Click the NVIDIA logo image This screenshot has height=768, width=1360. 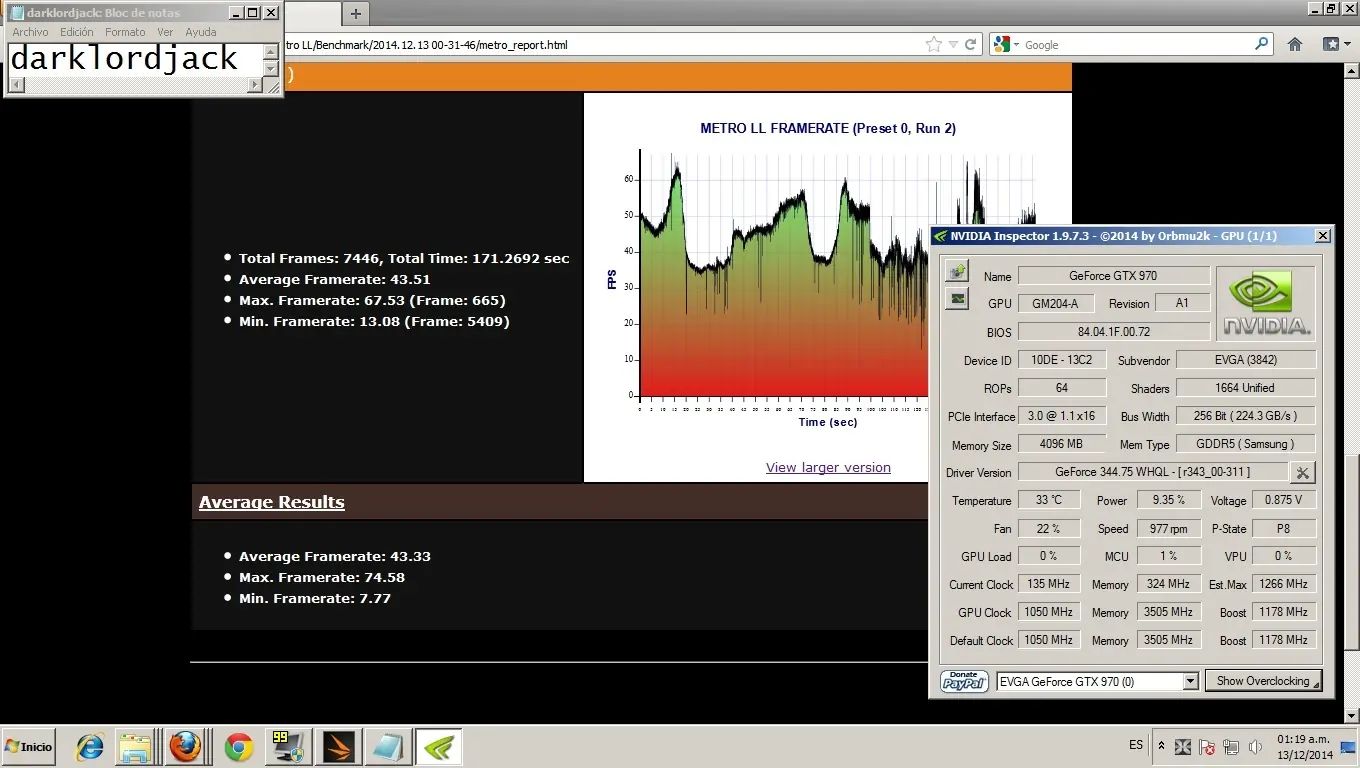pos(1266,304)
